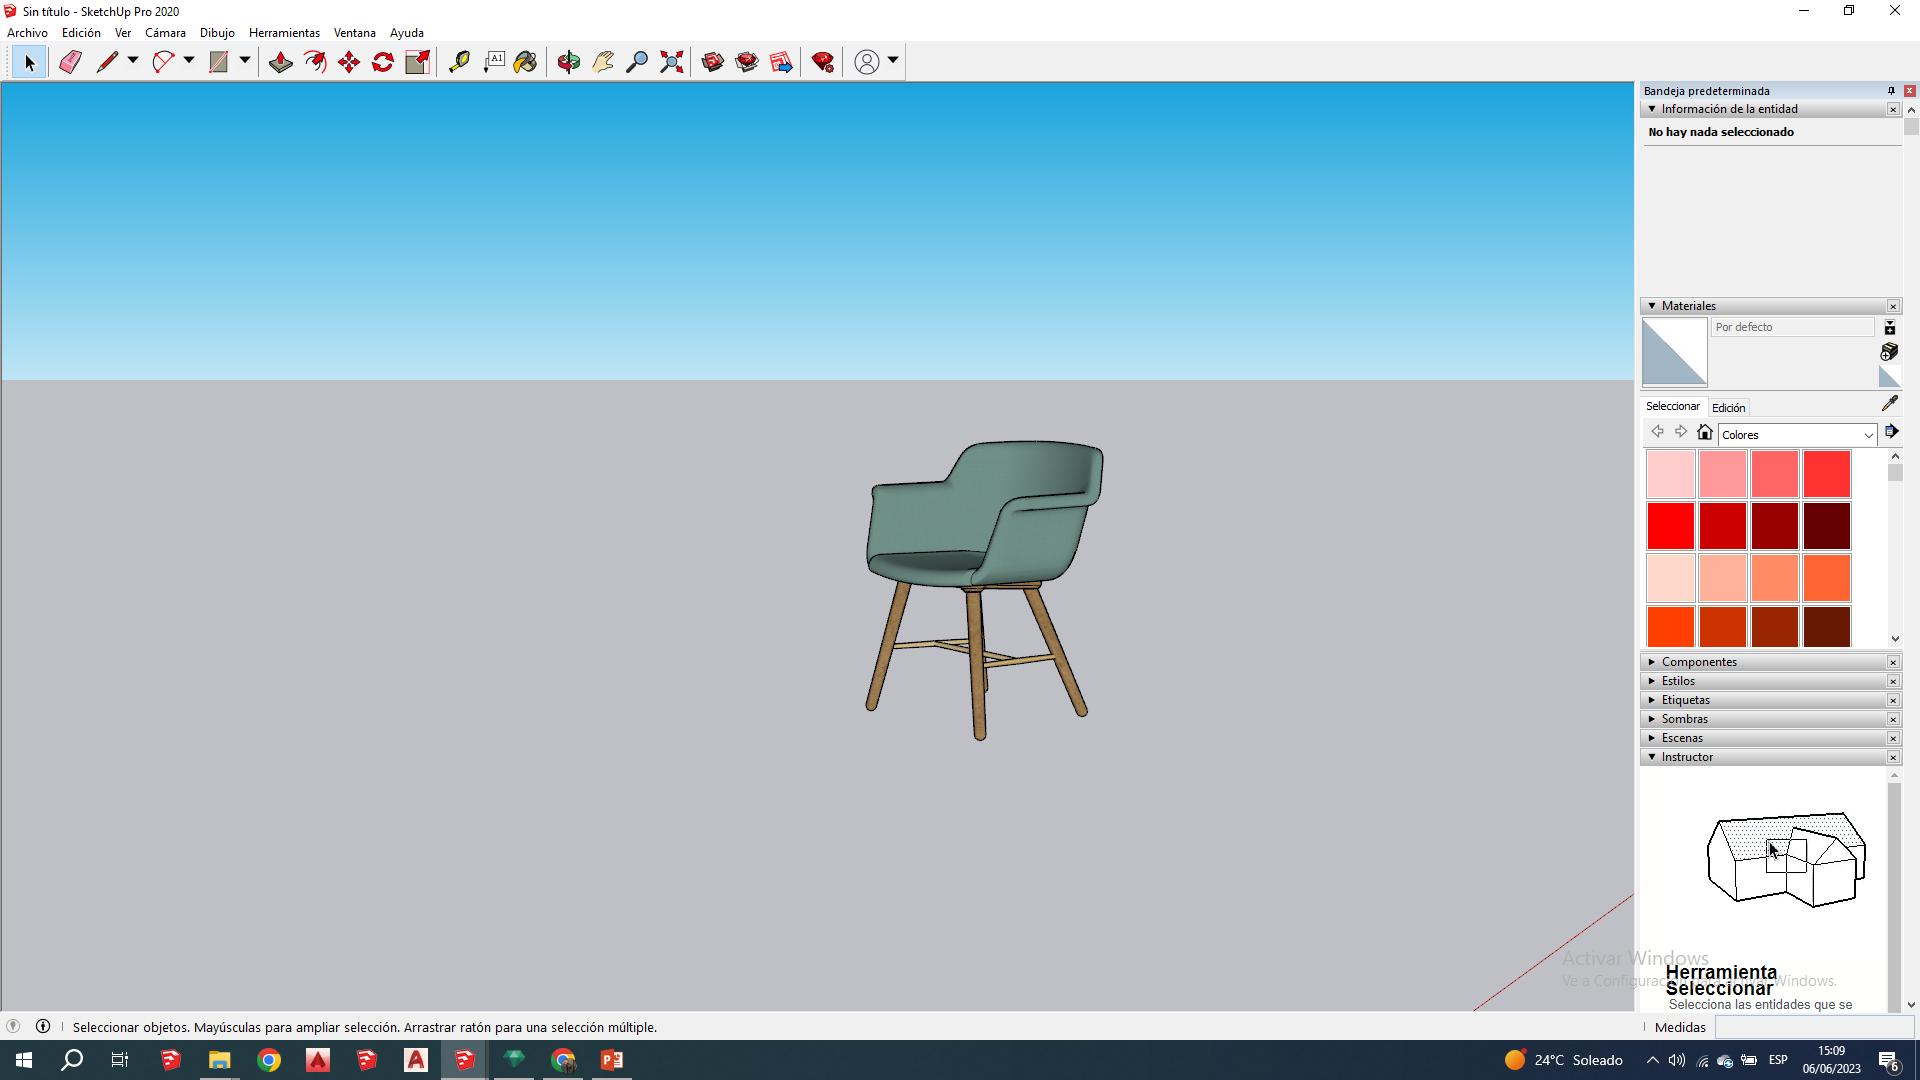Switch to the Edición materials tab
Image resolution: width=1920 pixels, height=1080 pixels.
click(x=1728, y=408)
